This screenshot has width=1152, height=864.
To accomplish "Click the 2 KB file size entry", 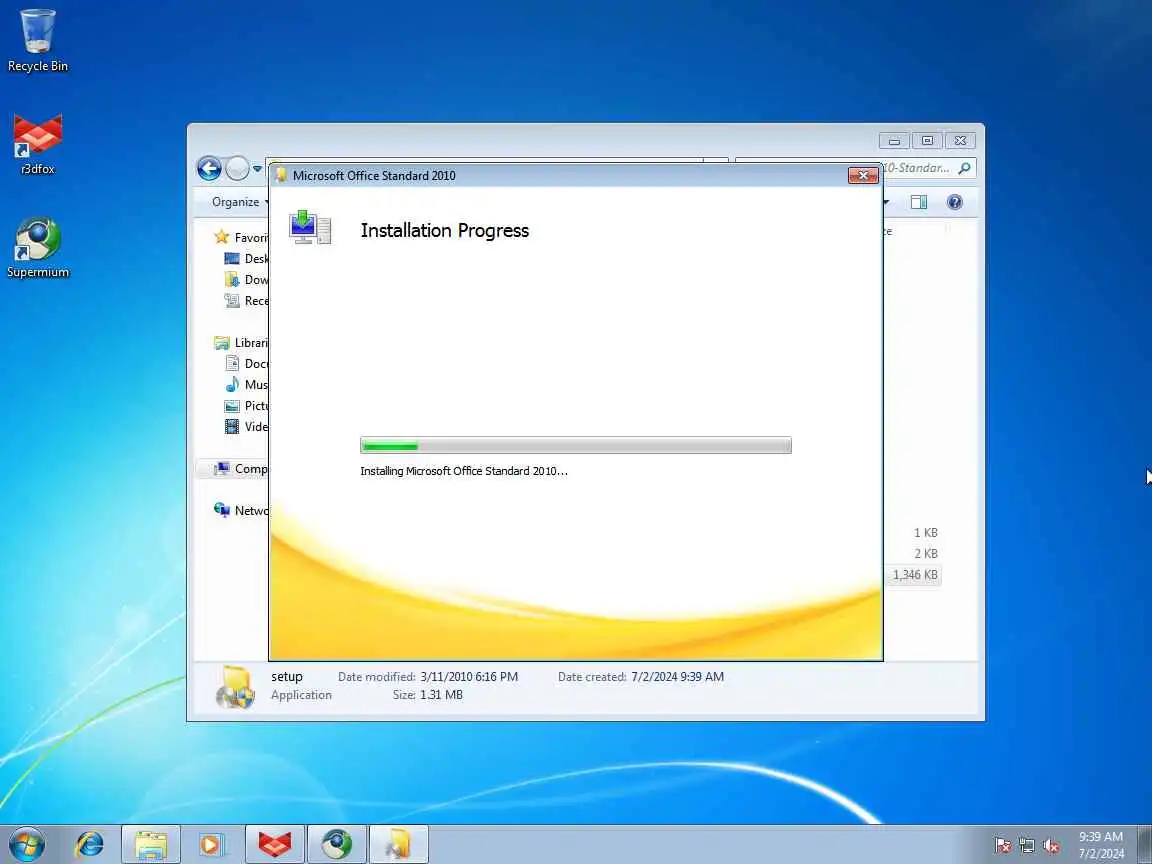I will (926, 553).
